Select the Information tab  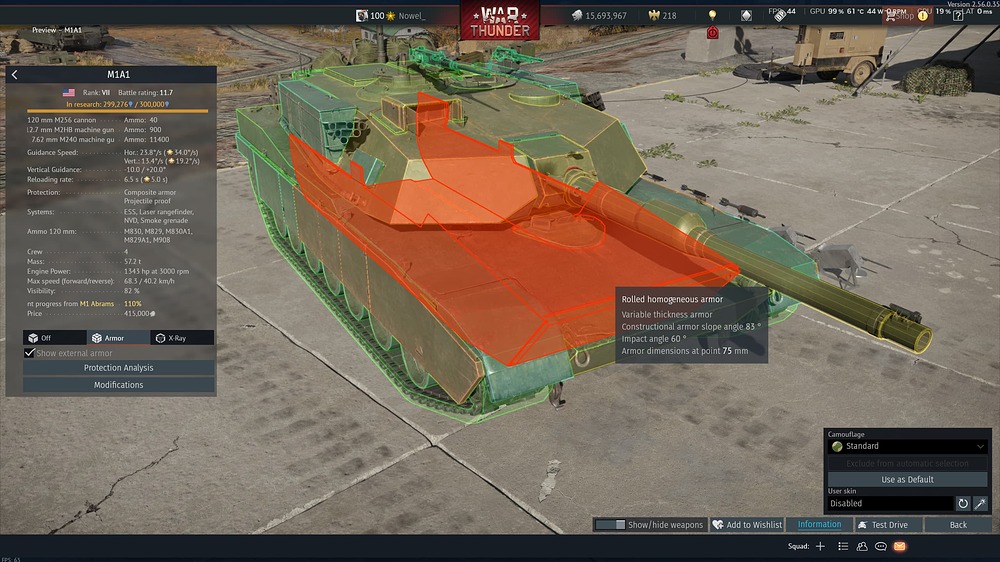(820, 524)
